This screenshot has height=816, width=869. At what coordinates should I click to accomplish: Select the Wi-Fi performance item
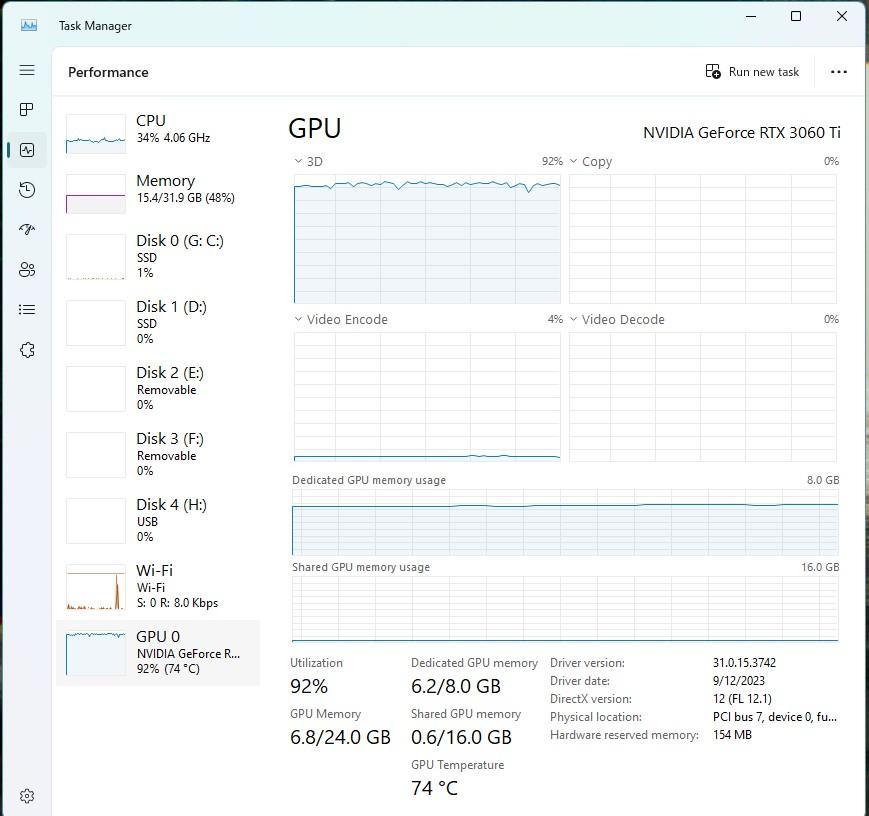(158, 586)
